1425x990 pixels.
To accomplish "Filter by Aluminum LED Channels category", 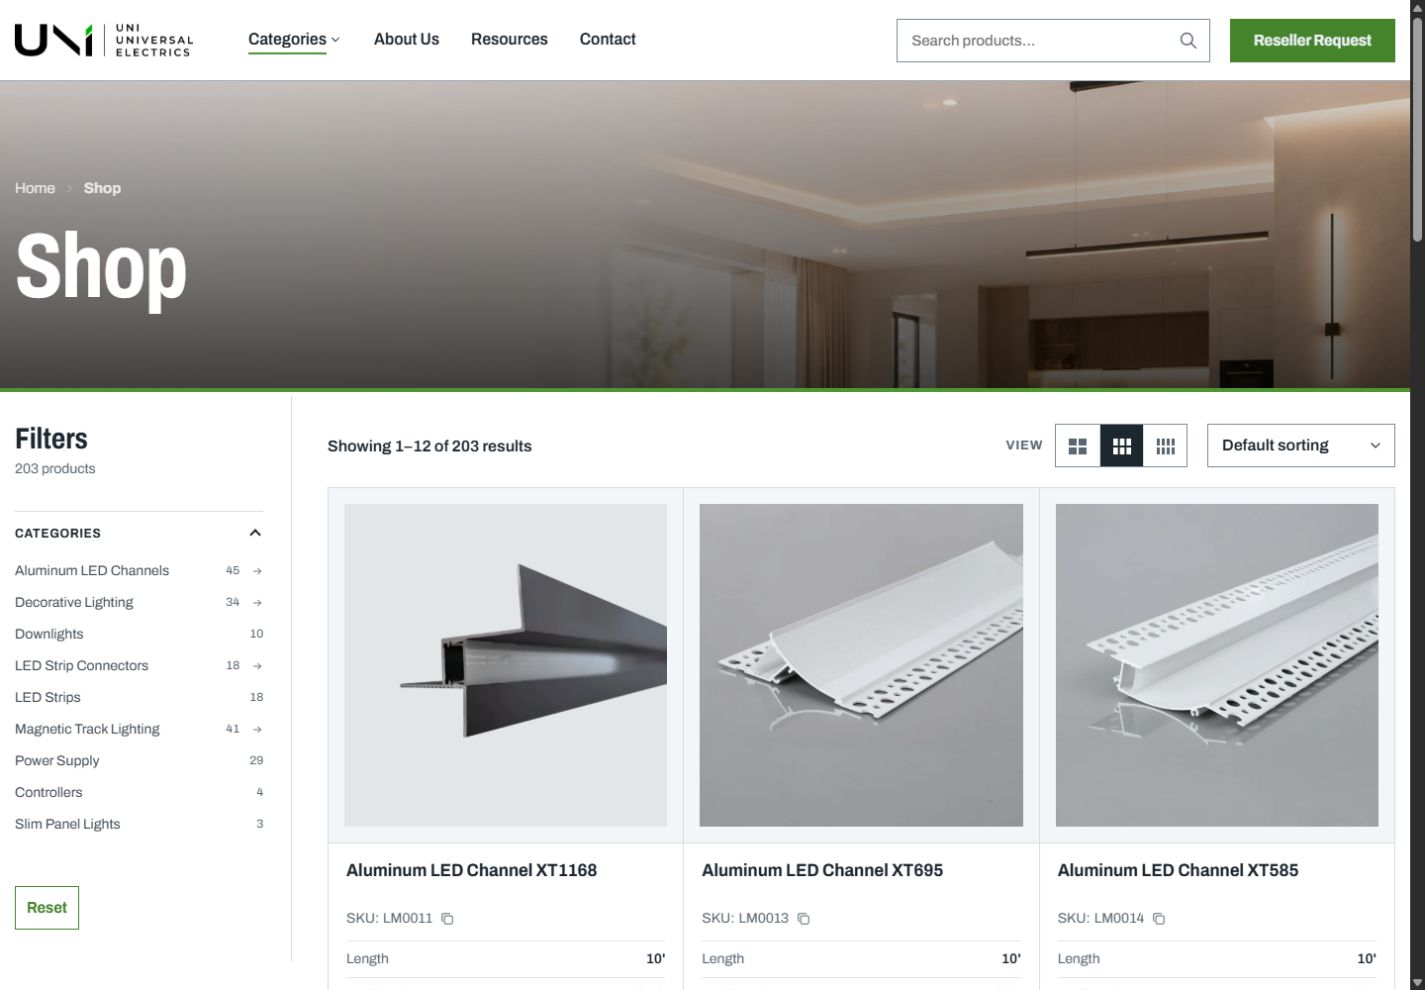I will (x=92, y=571).
